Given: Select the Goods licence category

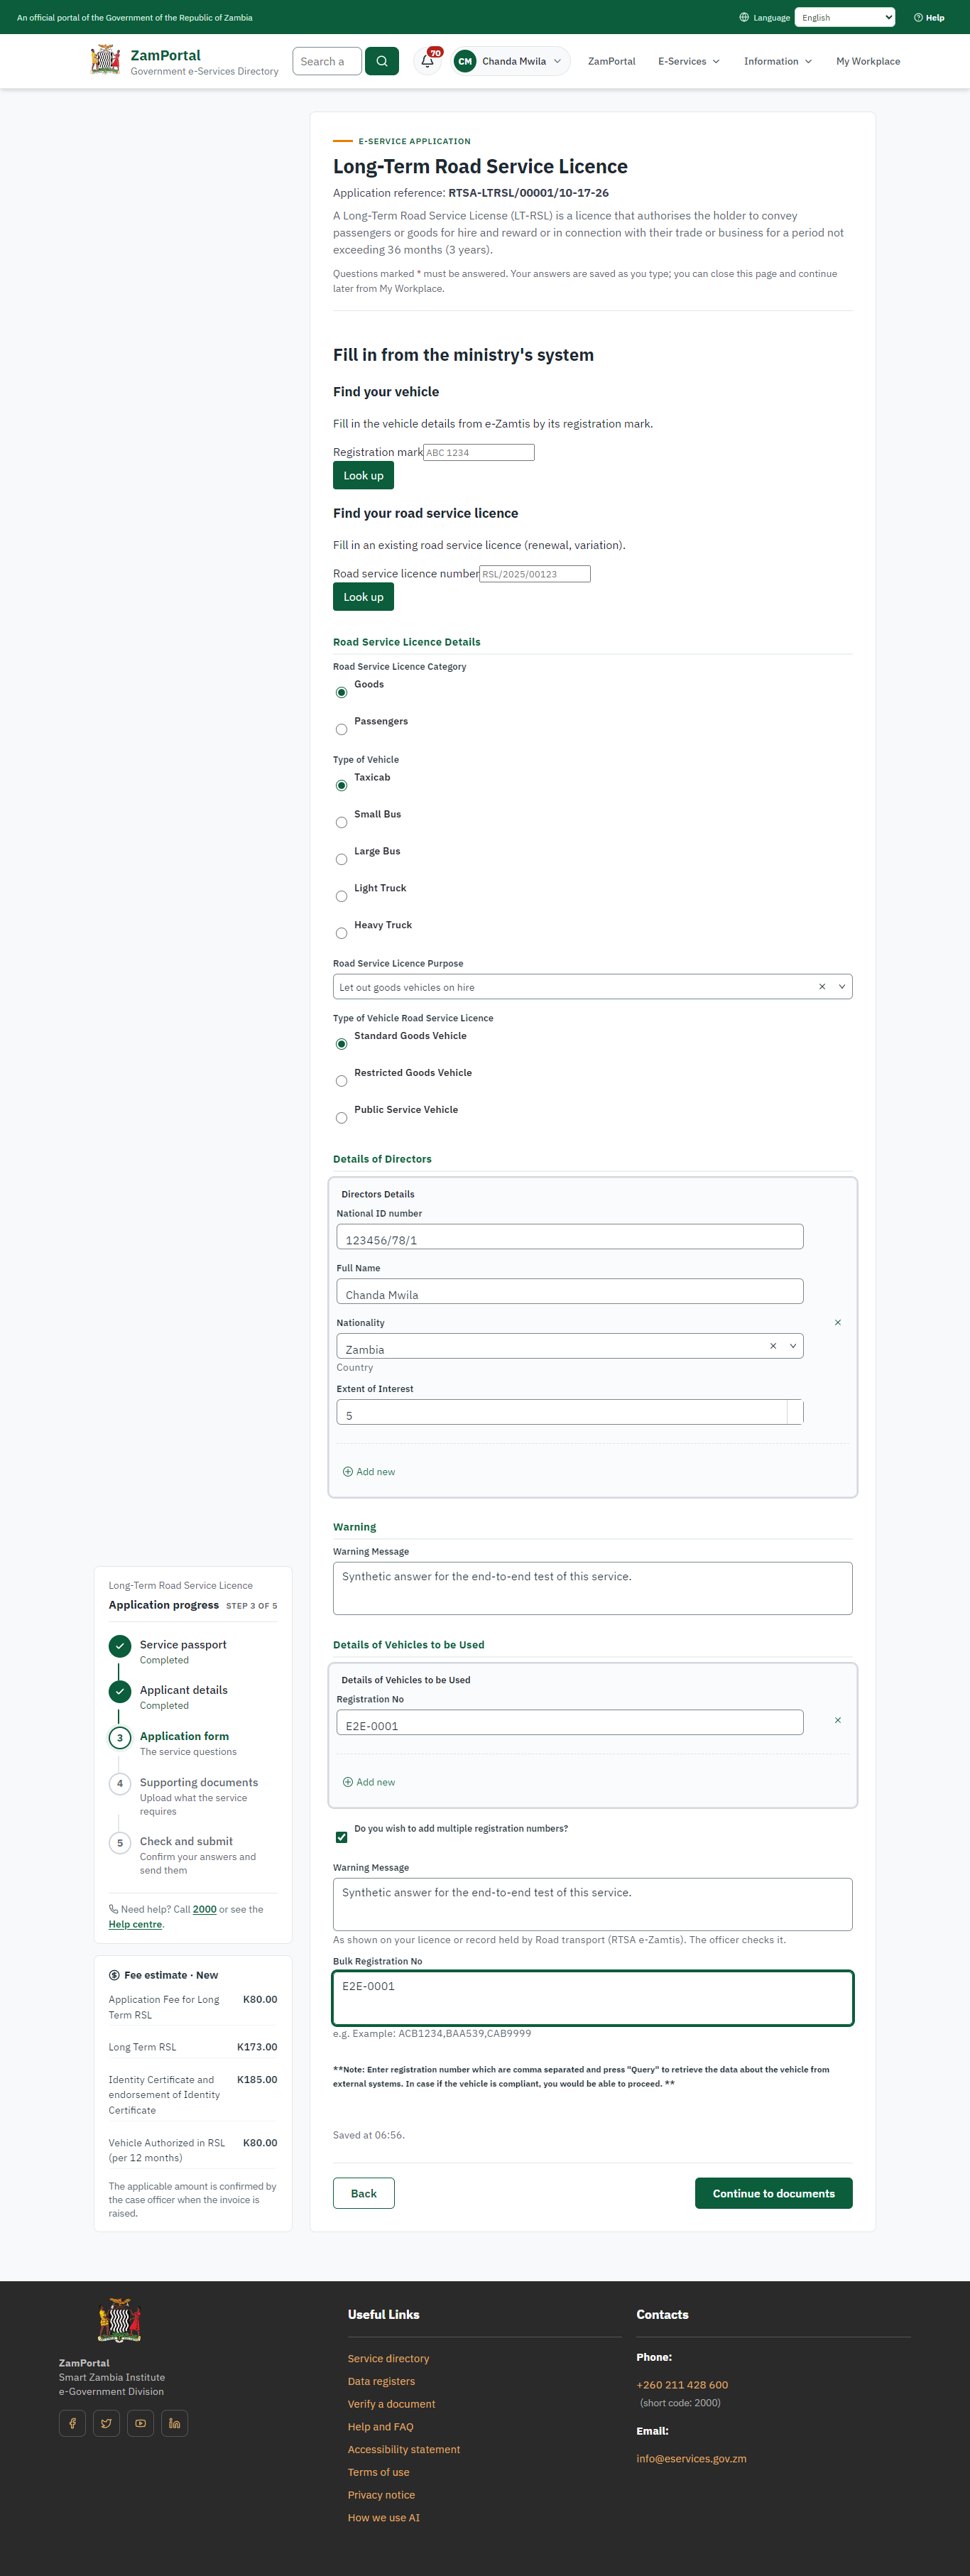Looking at the screenshot, I should tap(341, 692).
